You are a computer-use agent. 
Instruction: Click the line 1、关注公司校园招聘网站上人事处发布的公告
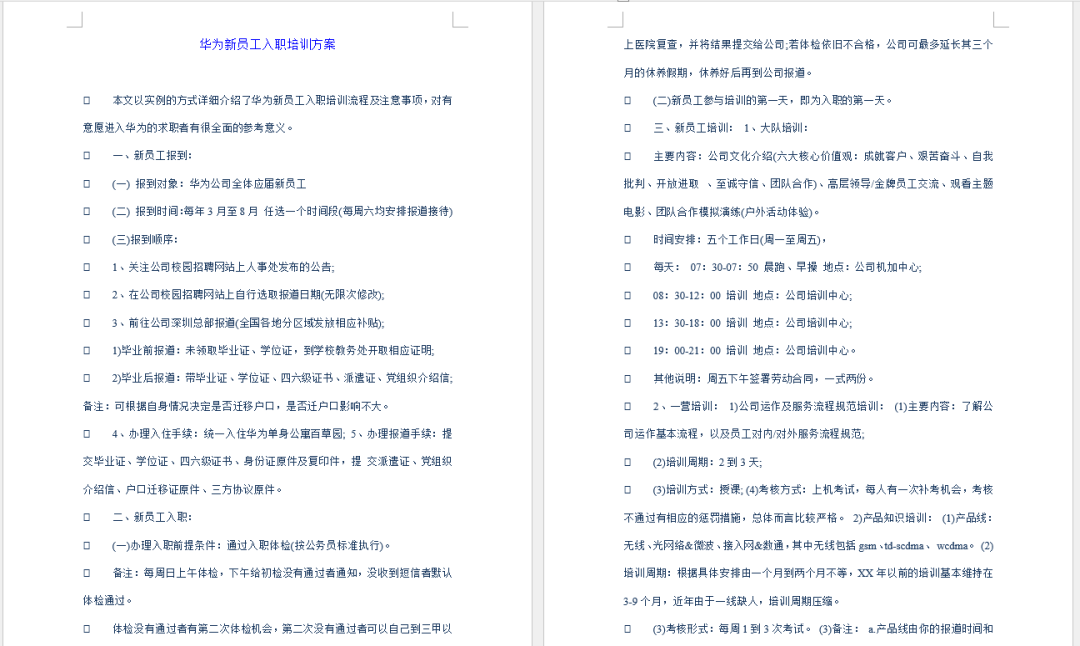(x=222, y=268)
